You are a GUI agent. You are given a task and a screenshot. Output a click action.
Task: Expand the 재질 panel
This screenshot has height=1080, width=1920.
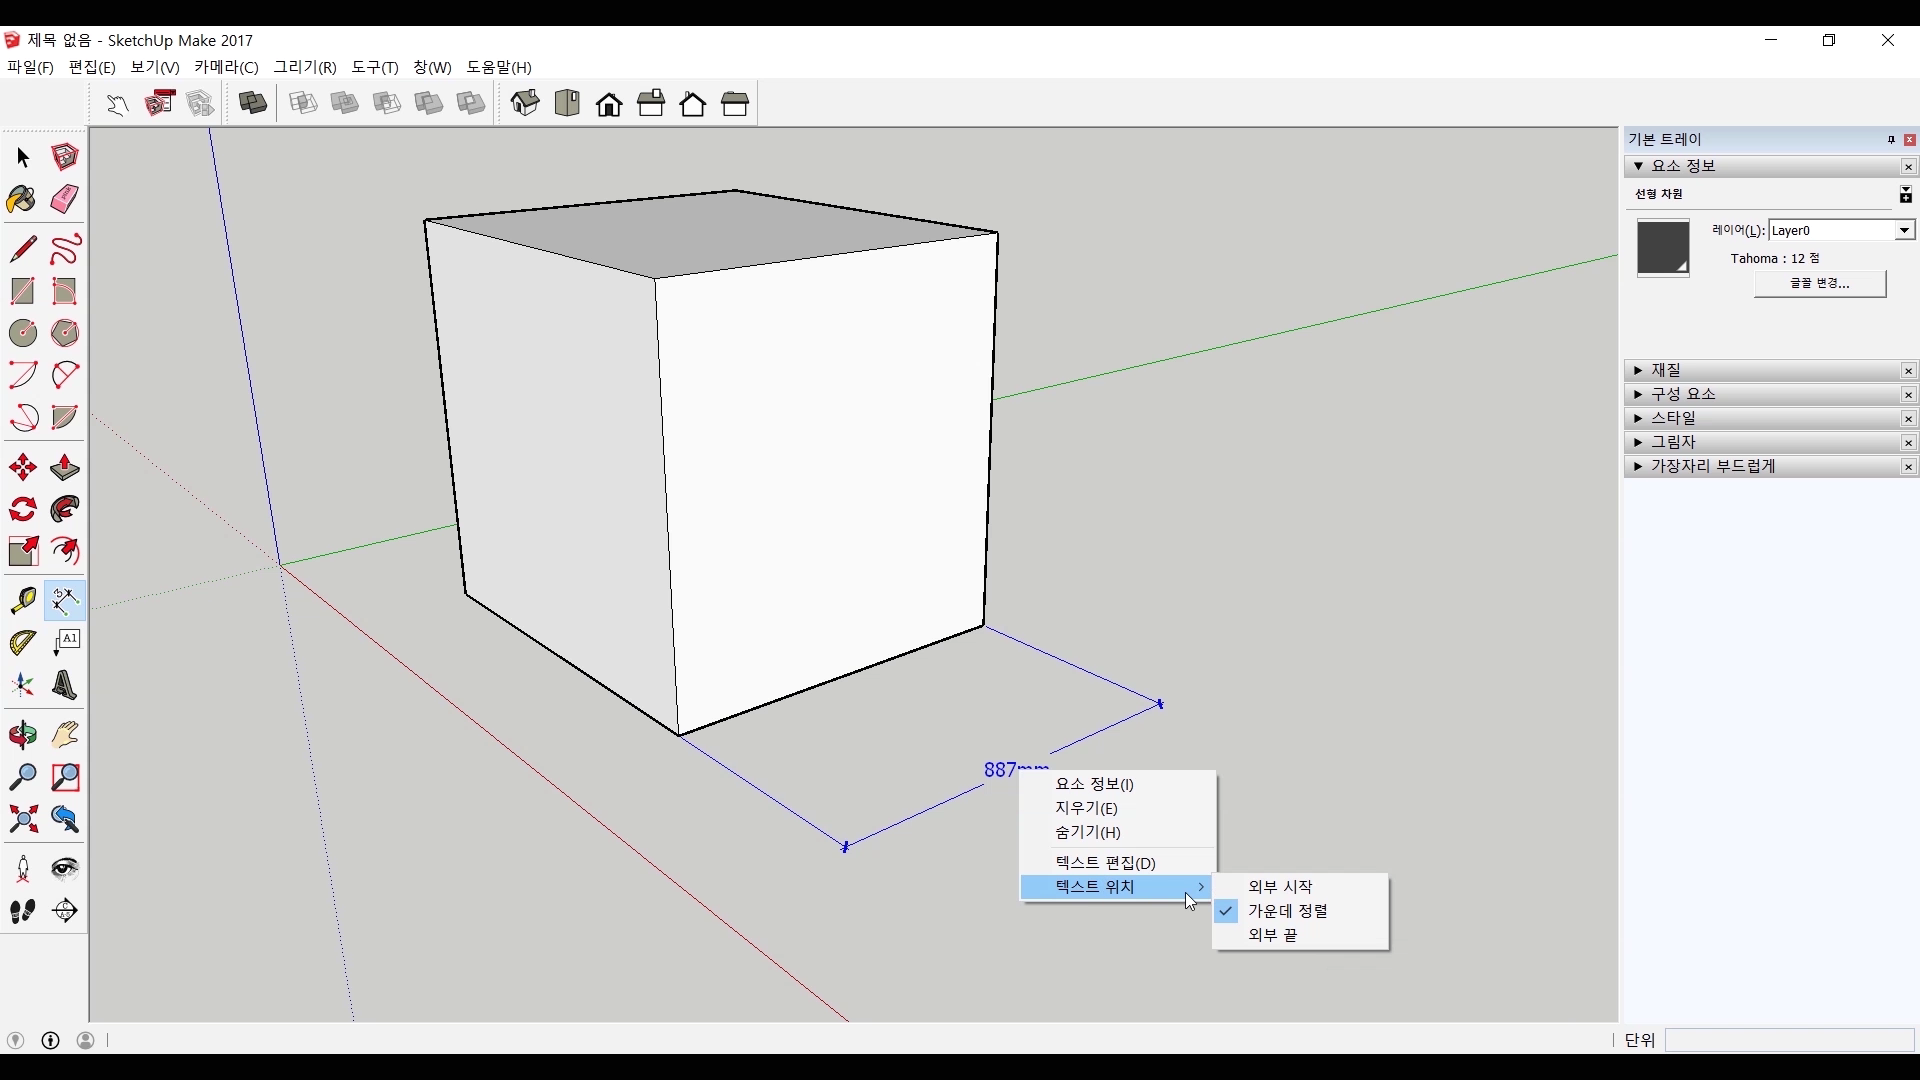coord(1666,370)
